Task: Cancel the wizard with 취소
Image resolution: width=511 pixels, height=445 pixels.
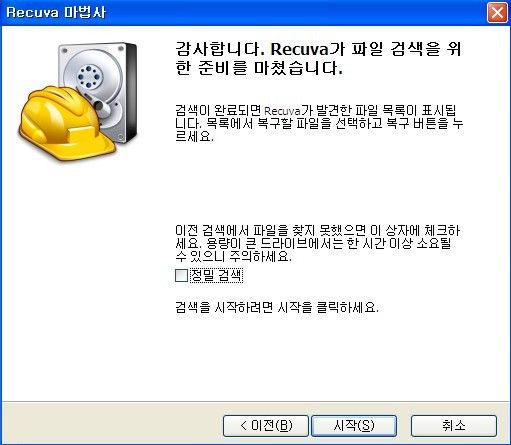Action: [x=454, y=426]
